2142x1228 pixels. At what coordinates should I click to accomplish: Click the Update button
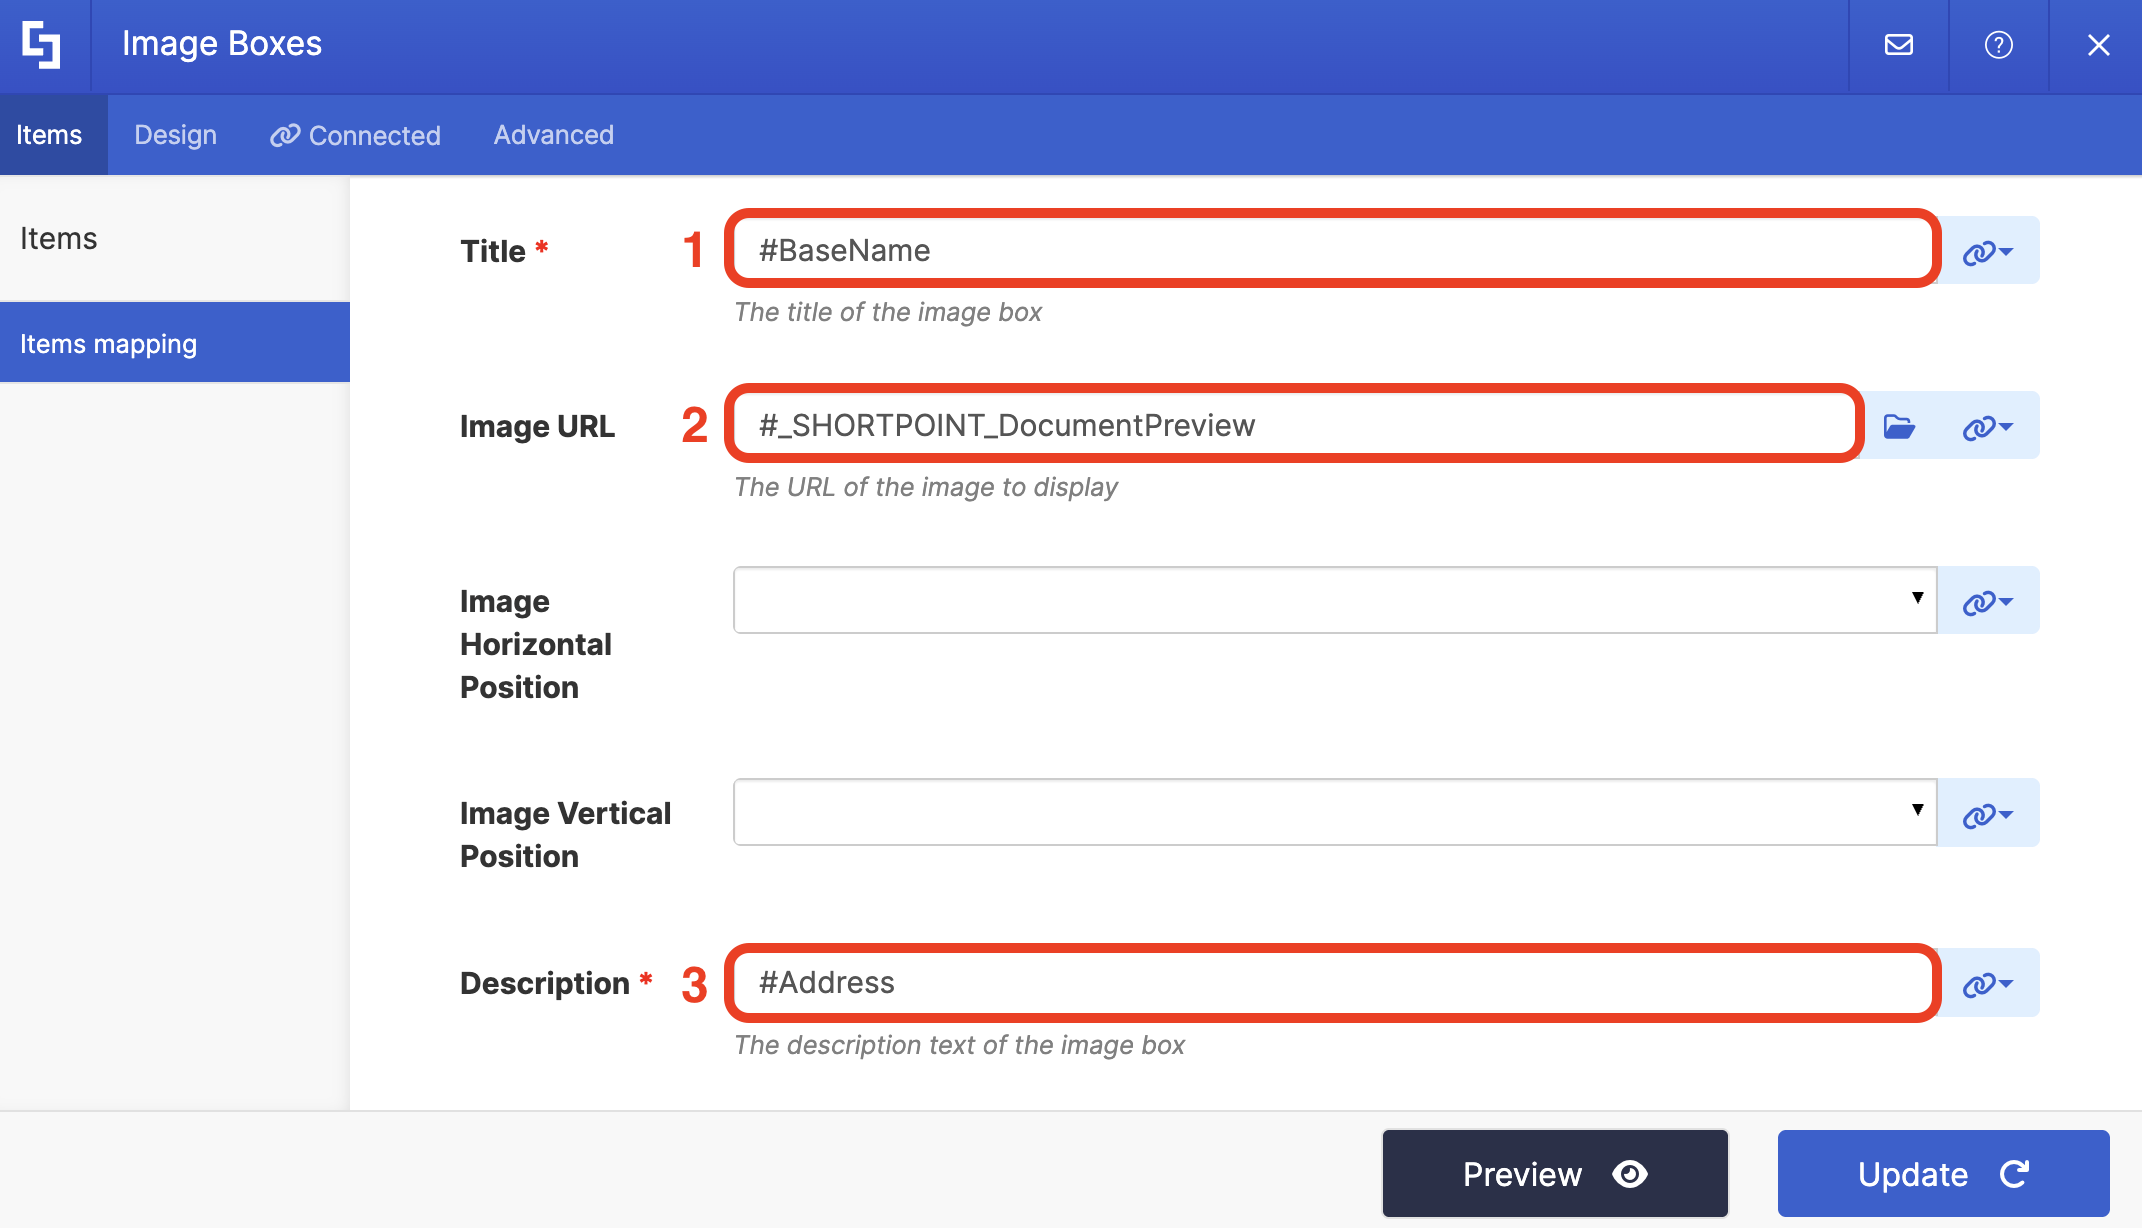coord(1943,1173)
